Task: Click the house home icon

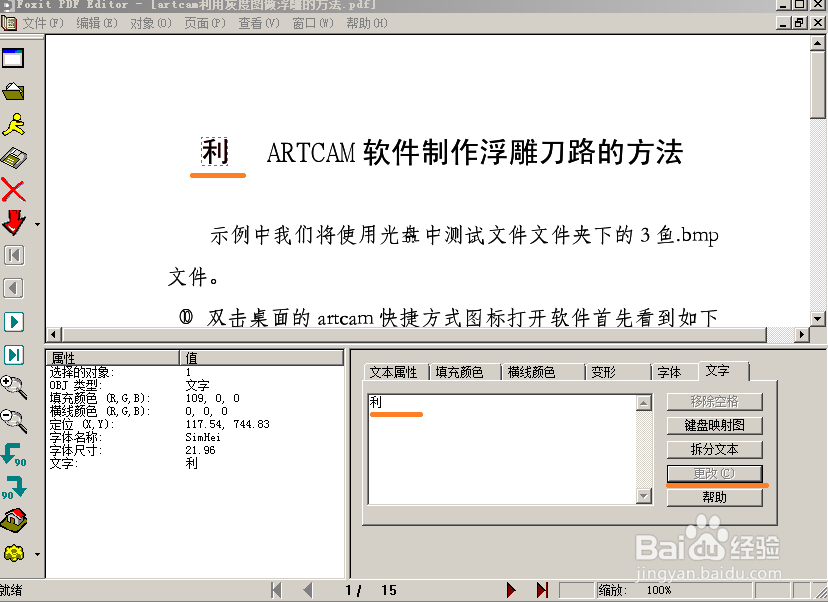Action: click(x=13, y=520)
